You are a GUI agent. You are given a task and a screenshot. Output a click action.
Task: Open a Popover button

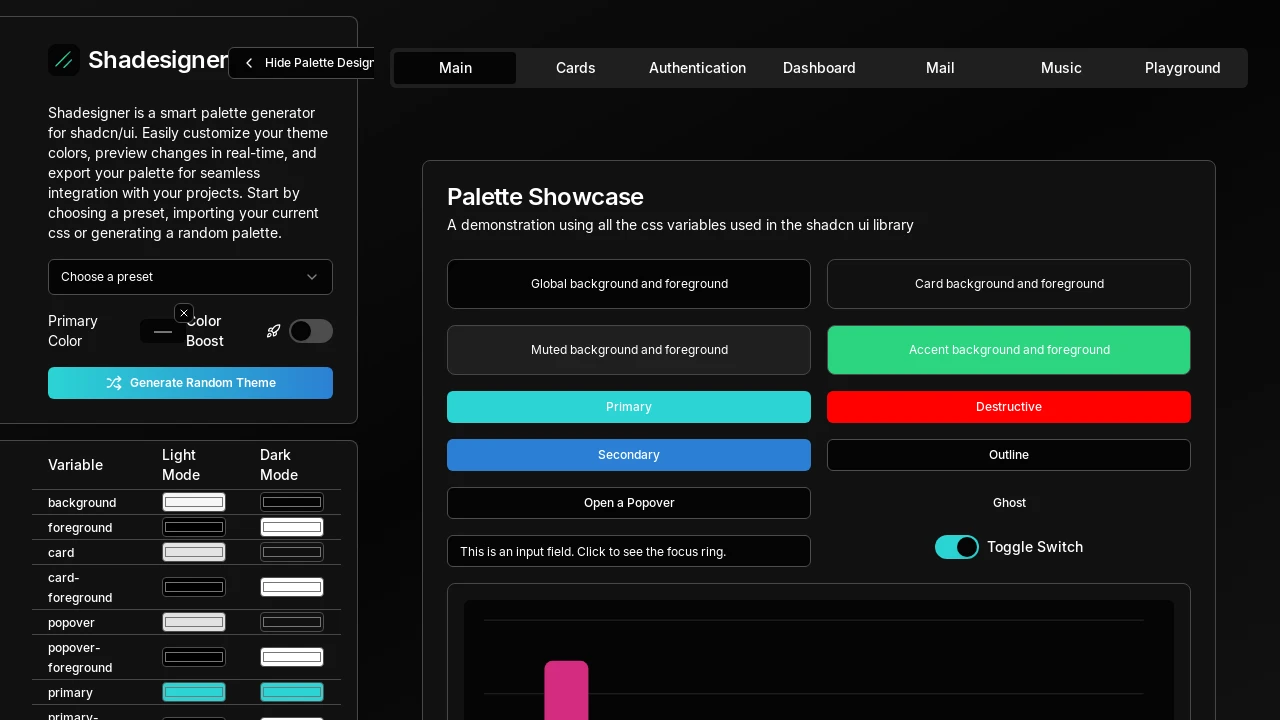(629, 503)
